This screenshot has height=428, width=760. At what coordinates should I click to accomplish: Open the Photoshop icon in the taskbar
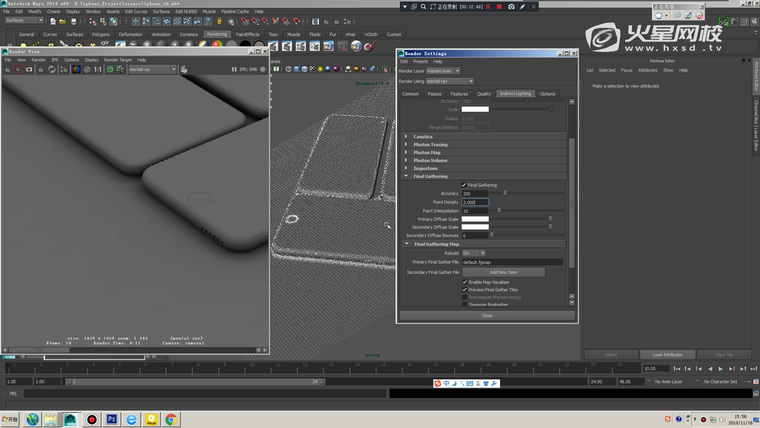pos(111,419)
